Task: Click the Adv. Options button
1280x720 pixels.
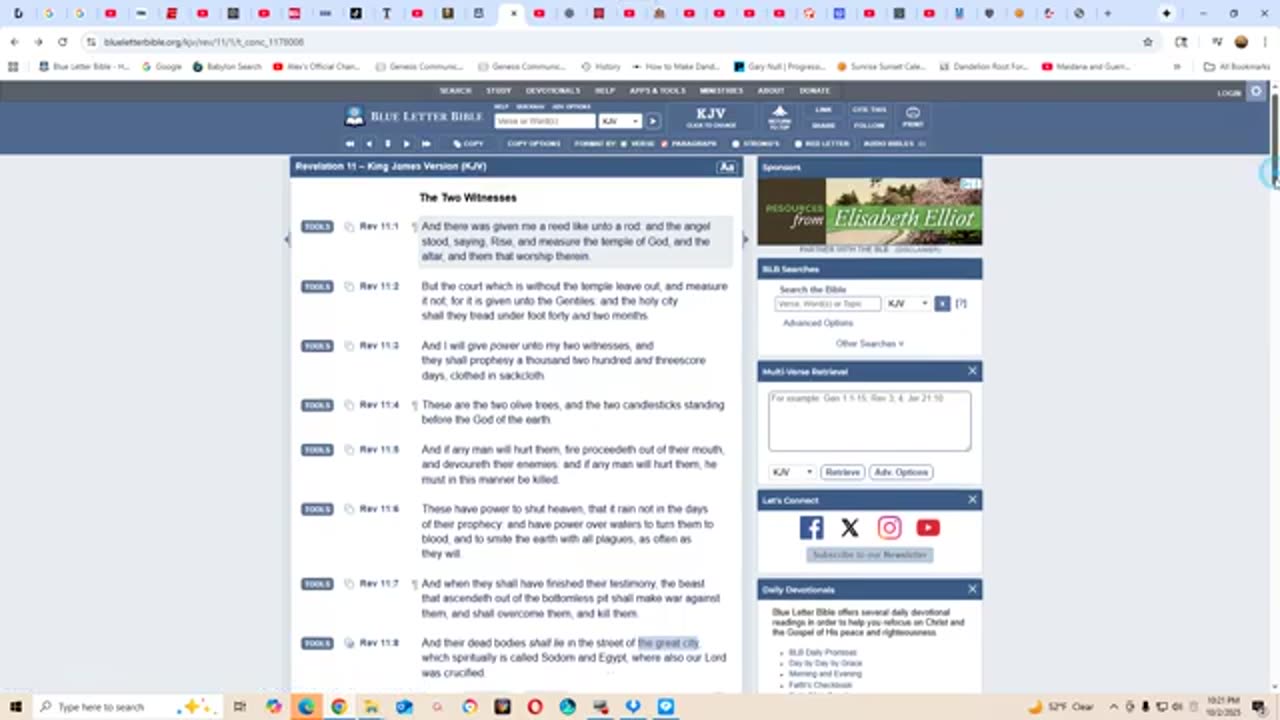Action: [x=901, y=472]
